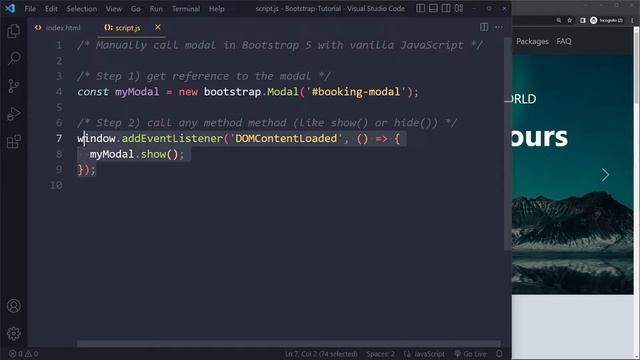Click the Step 2 comment line
Image resolution: width=640 pixels, height=360 pixels.
click(267, 123)
